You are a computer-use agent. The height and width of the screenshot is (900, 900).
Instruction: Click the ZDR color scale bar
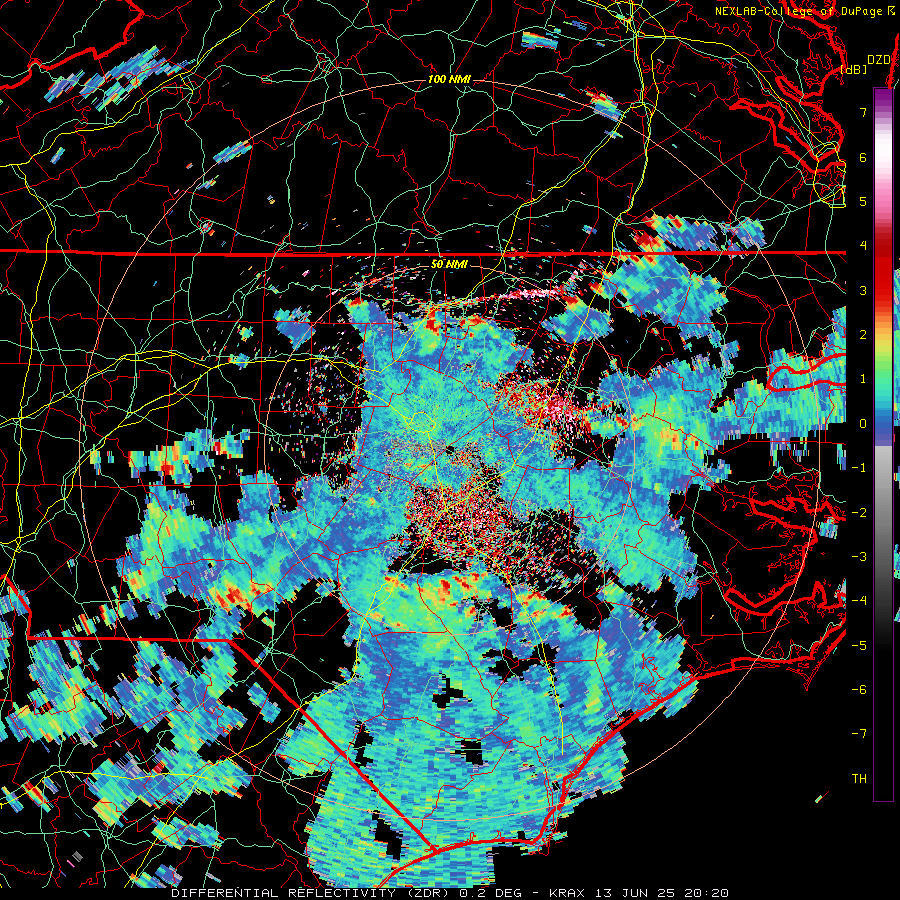(x=883, y=444)
